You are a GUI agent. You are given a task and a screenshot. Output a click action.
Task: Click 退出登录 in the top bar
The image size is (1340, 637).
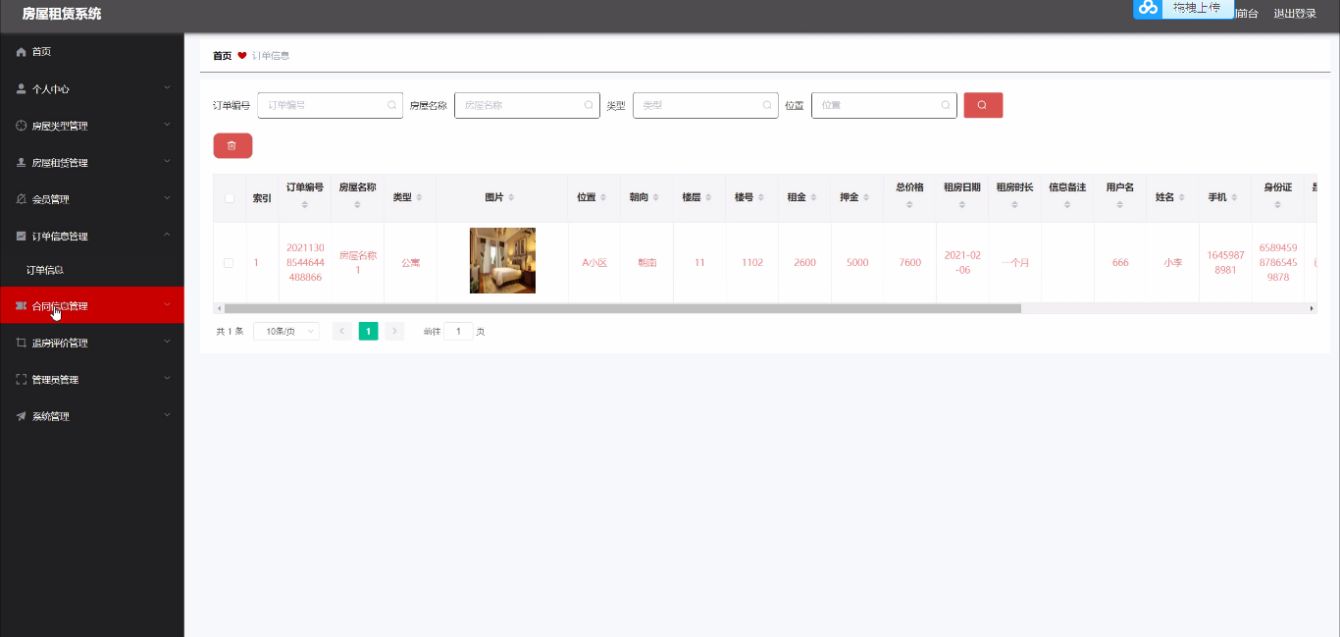[x=1295, y=13]
